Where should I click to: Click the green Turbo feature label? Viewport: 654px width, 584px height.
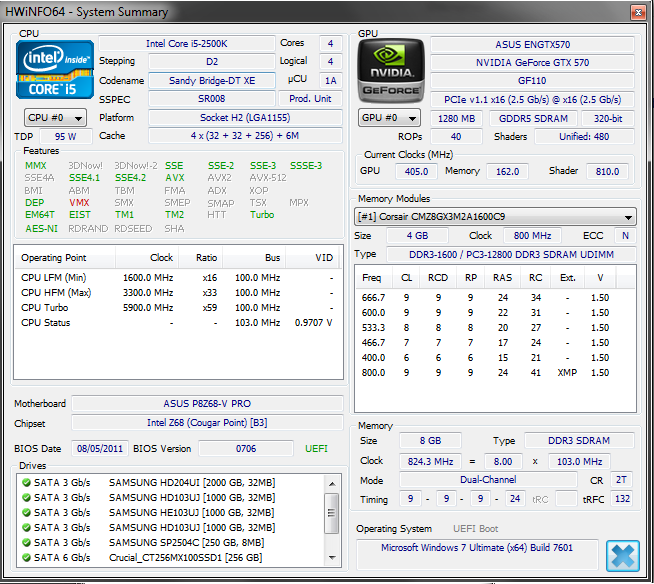262,215
